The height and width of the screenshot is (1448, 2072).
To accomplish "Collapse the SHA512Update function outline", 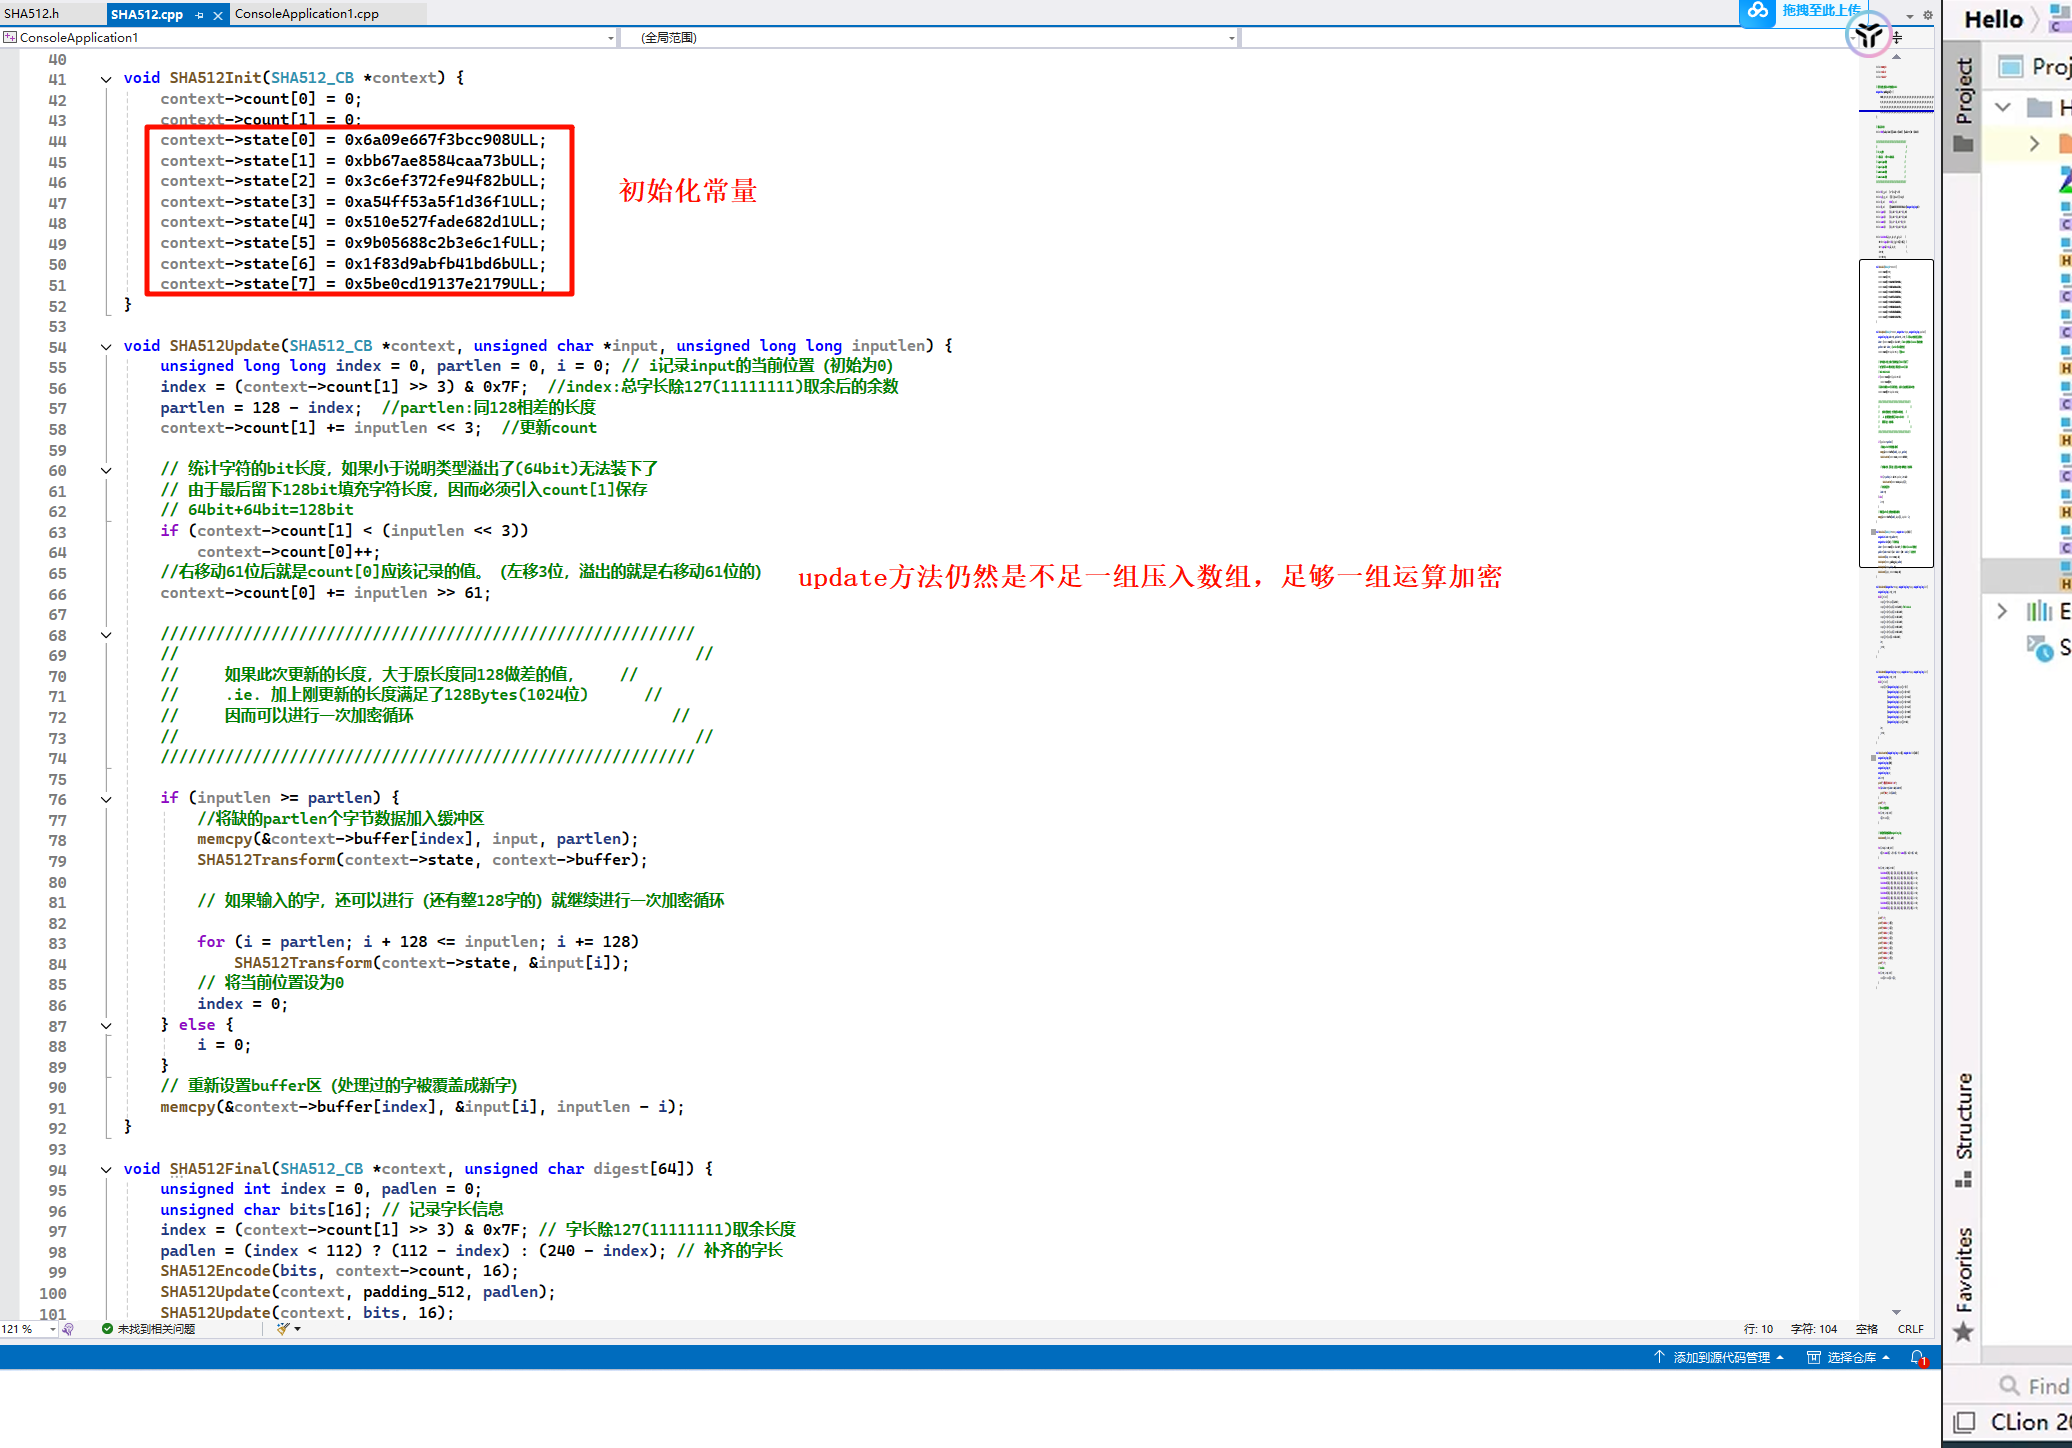I will (x=106, y=346).
